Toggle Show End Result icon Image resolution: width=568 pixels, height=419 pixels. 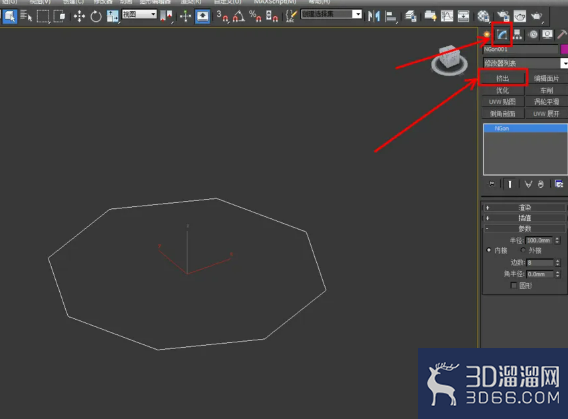510,184
